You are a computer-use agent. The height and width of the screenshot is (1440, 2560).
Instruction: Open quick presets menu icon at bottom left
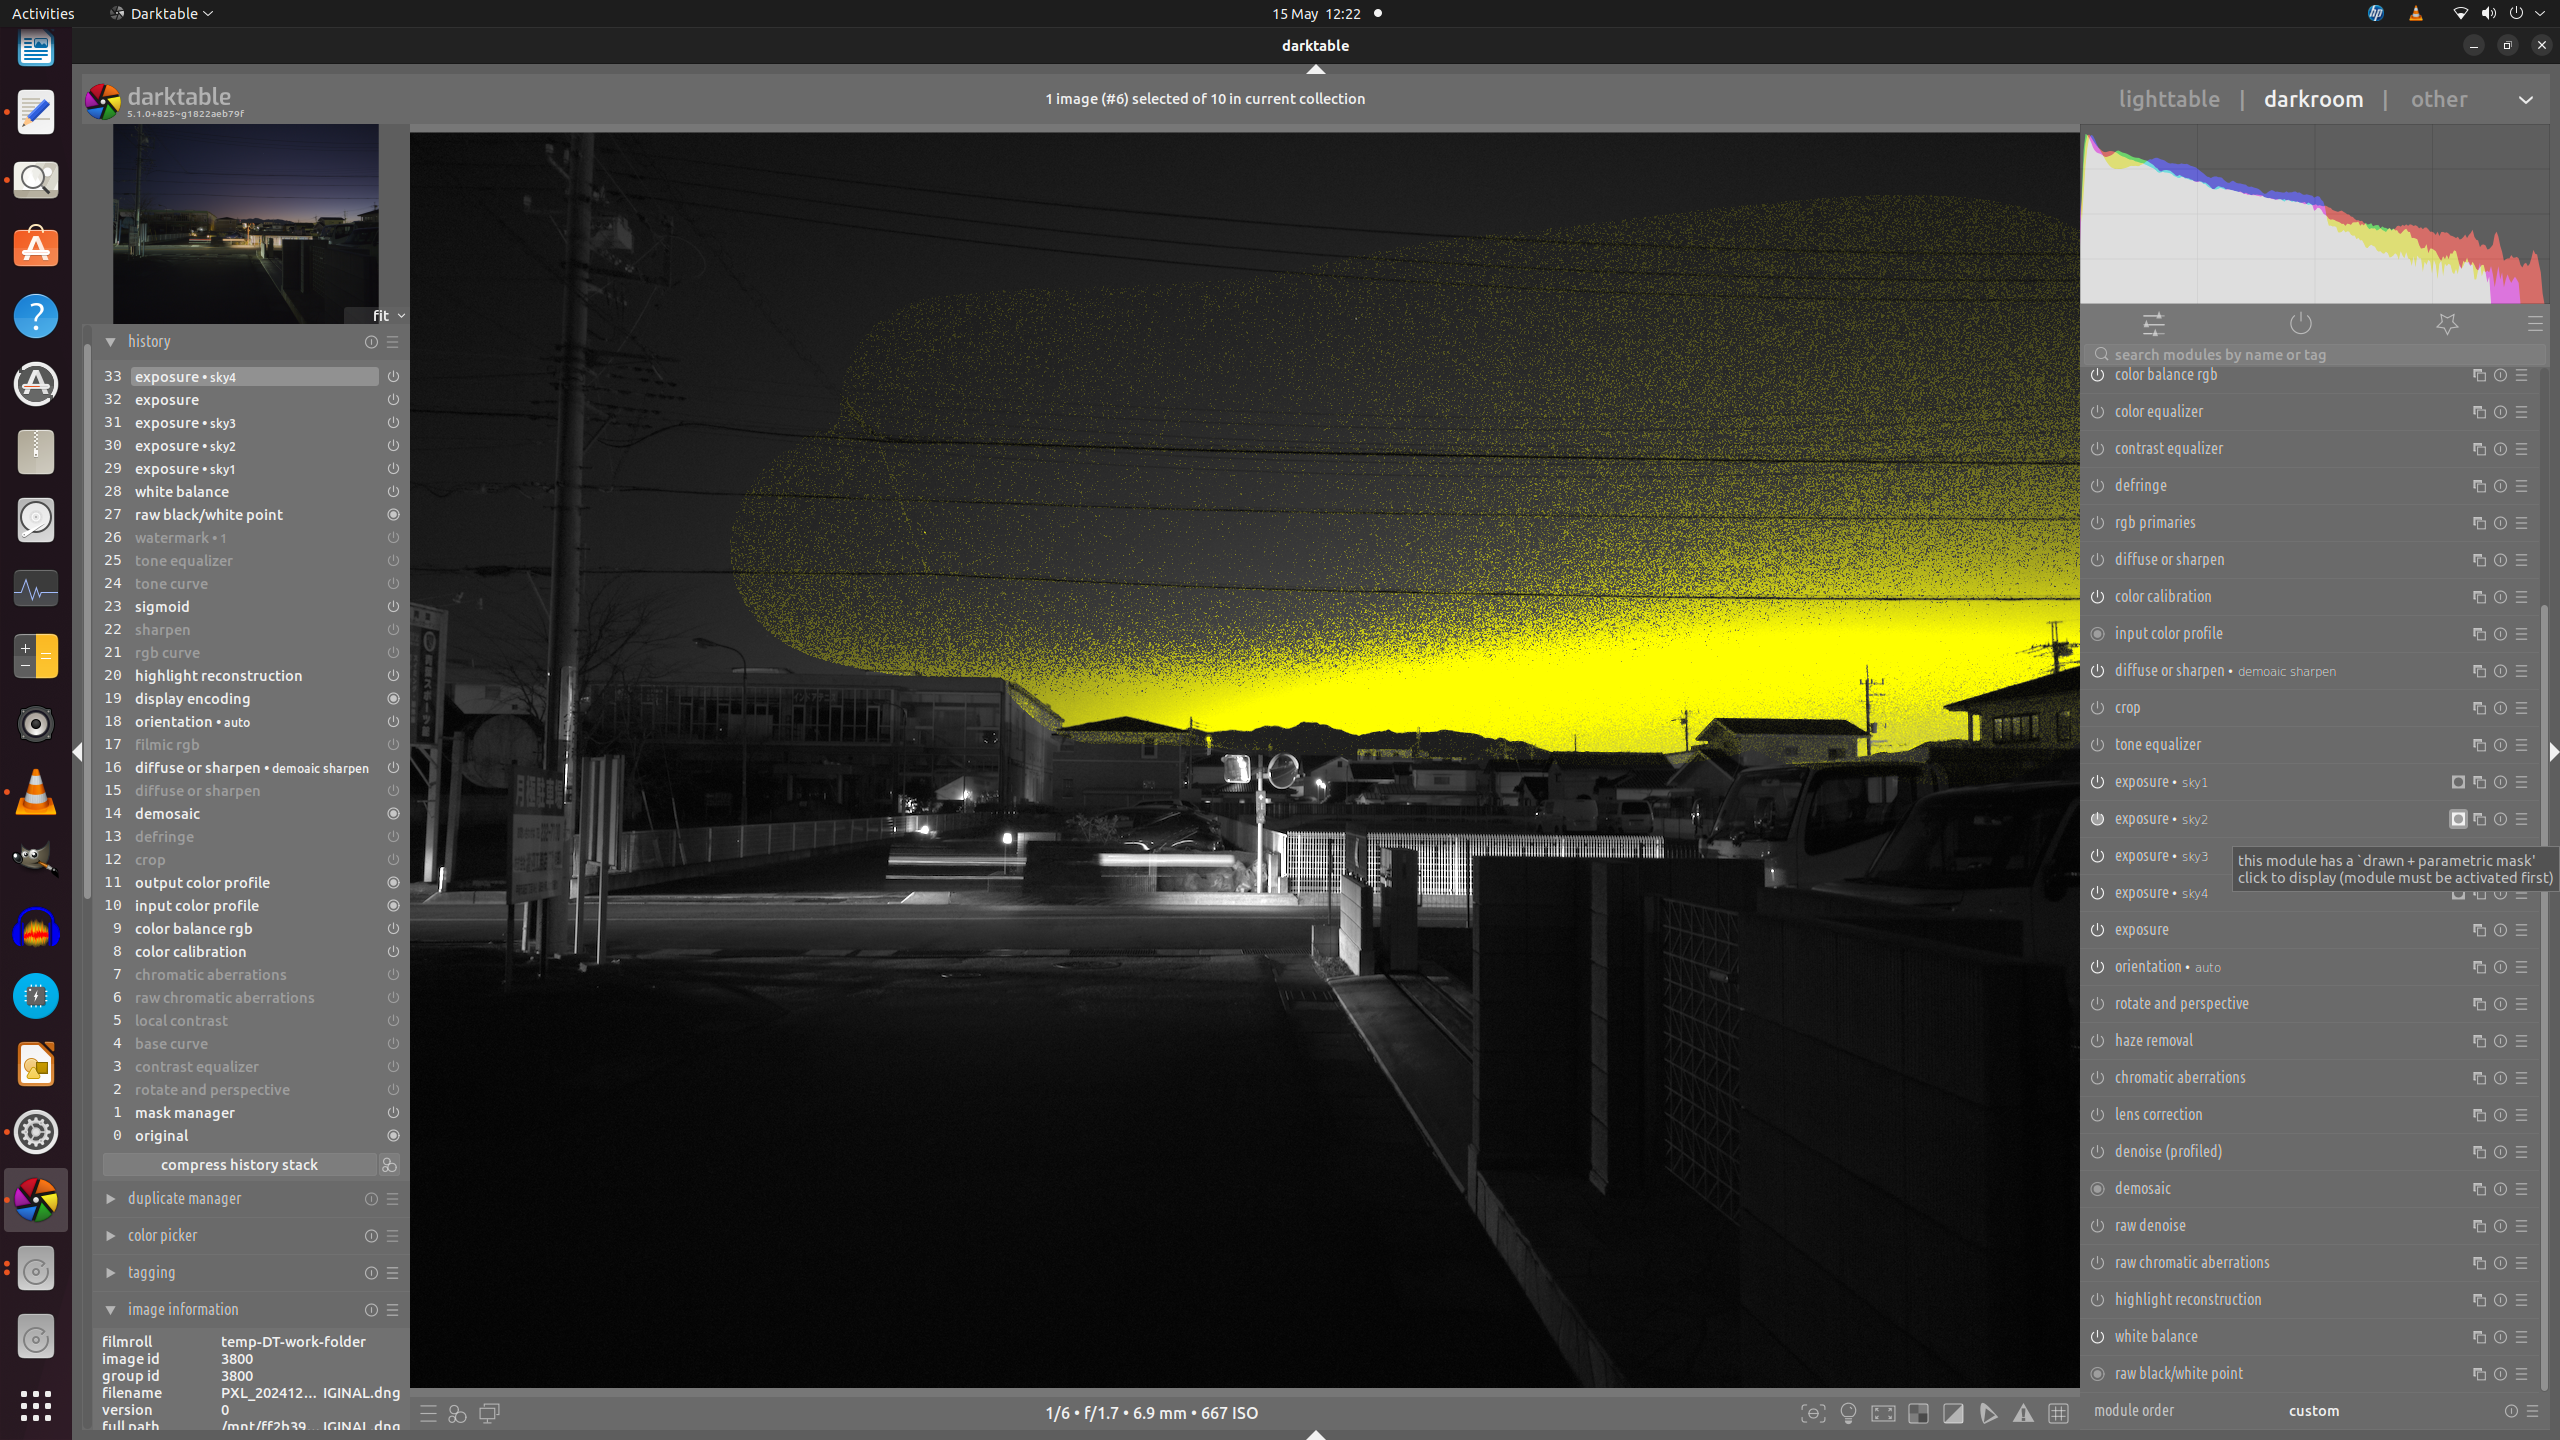[x=428, y=1413]
